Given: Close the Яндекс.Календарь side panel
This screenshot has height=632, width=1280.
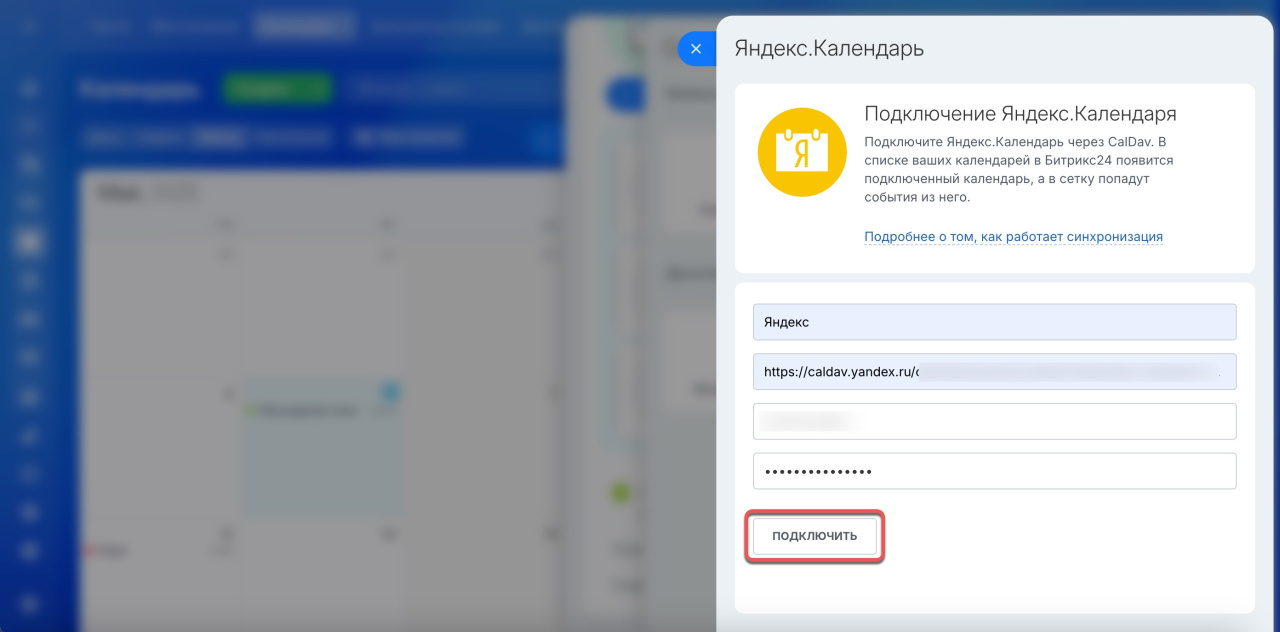Looking at the screenshot, I should [x=697, y=49].
